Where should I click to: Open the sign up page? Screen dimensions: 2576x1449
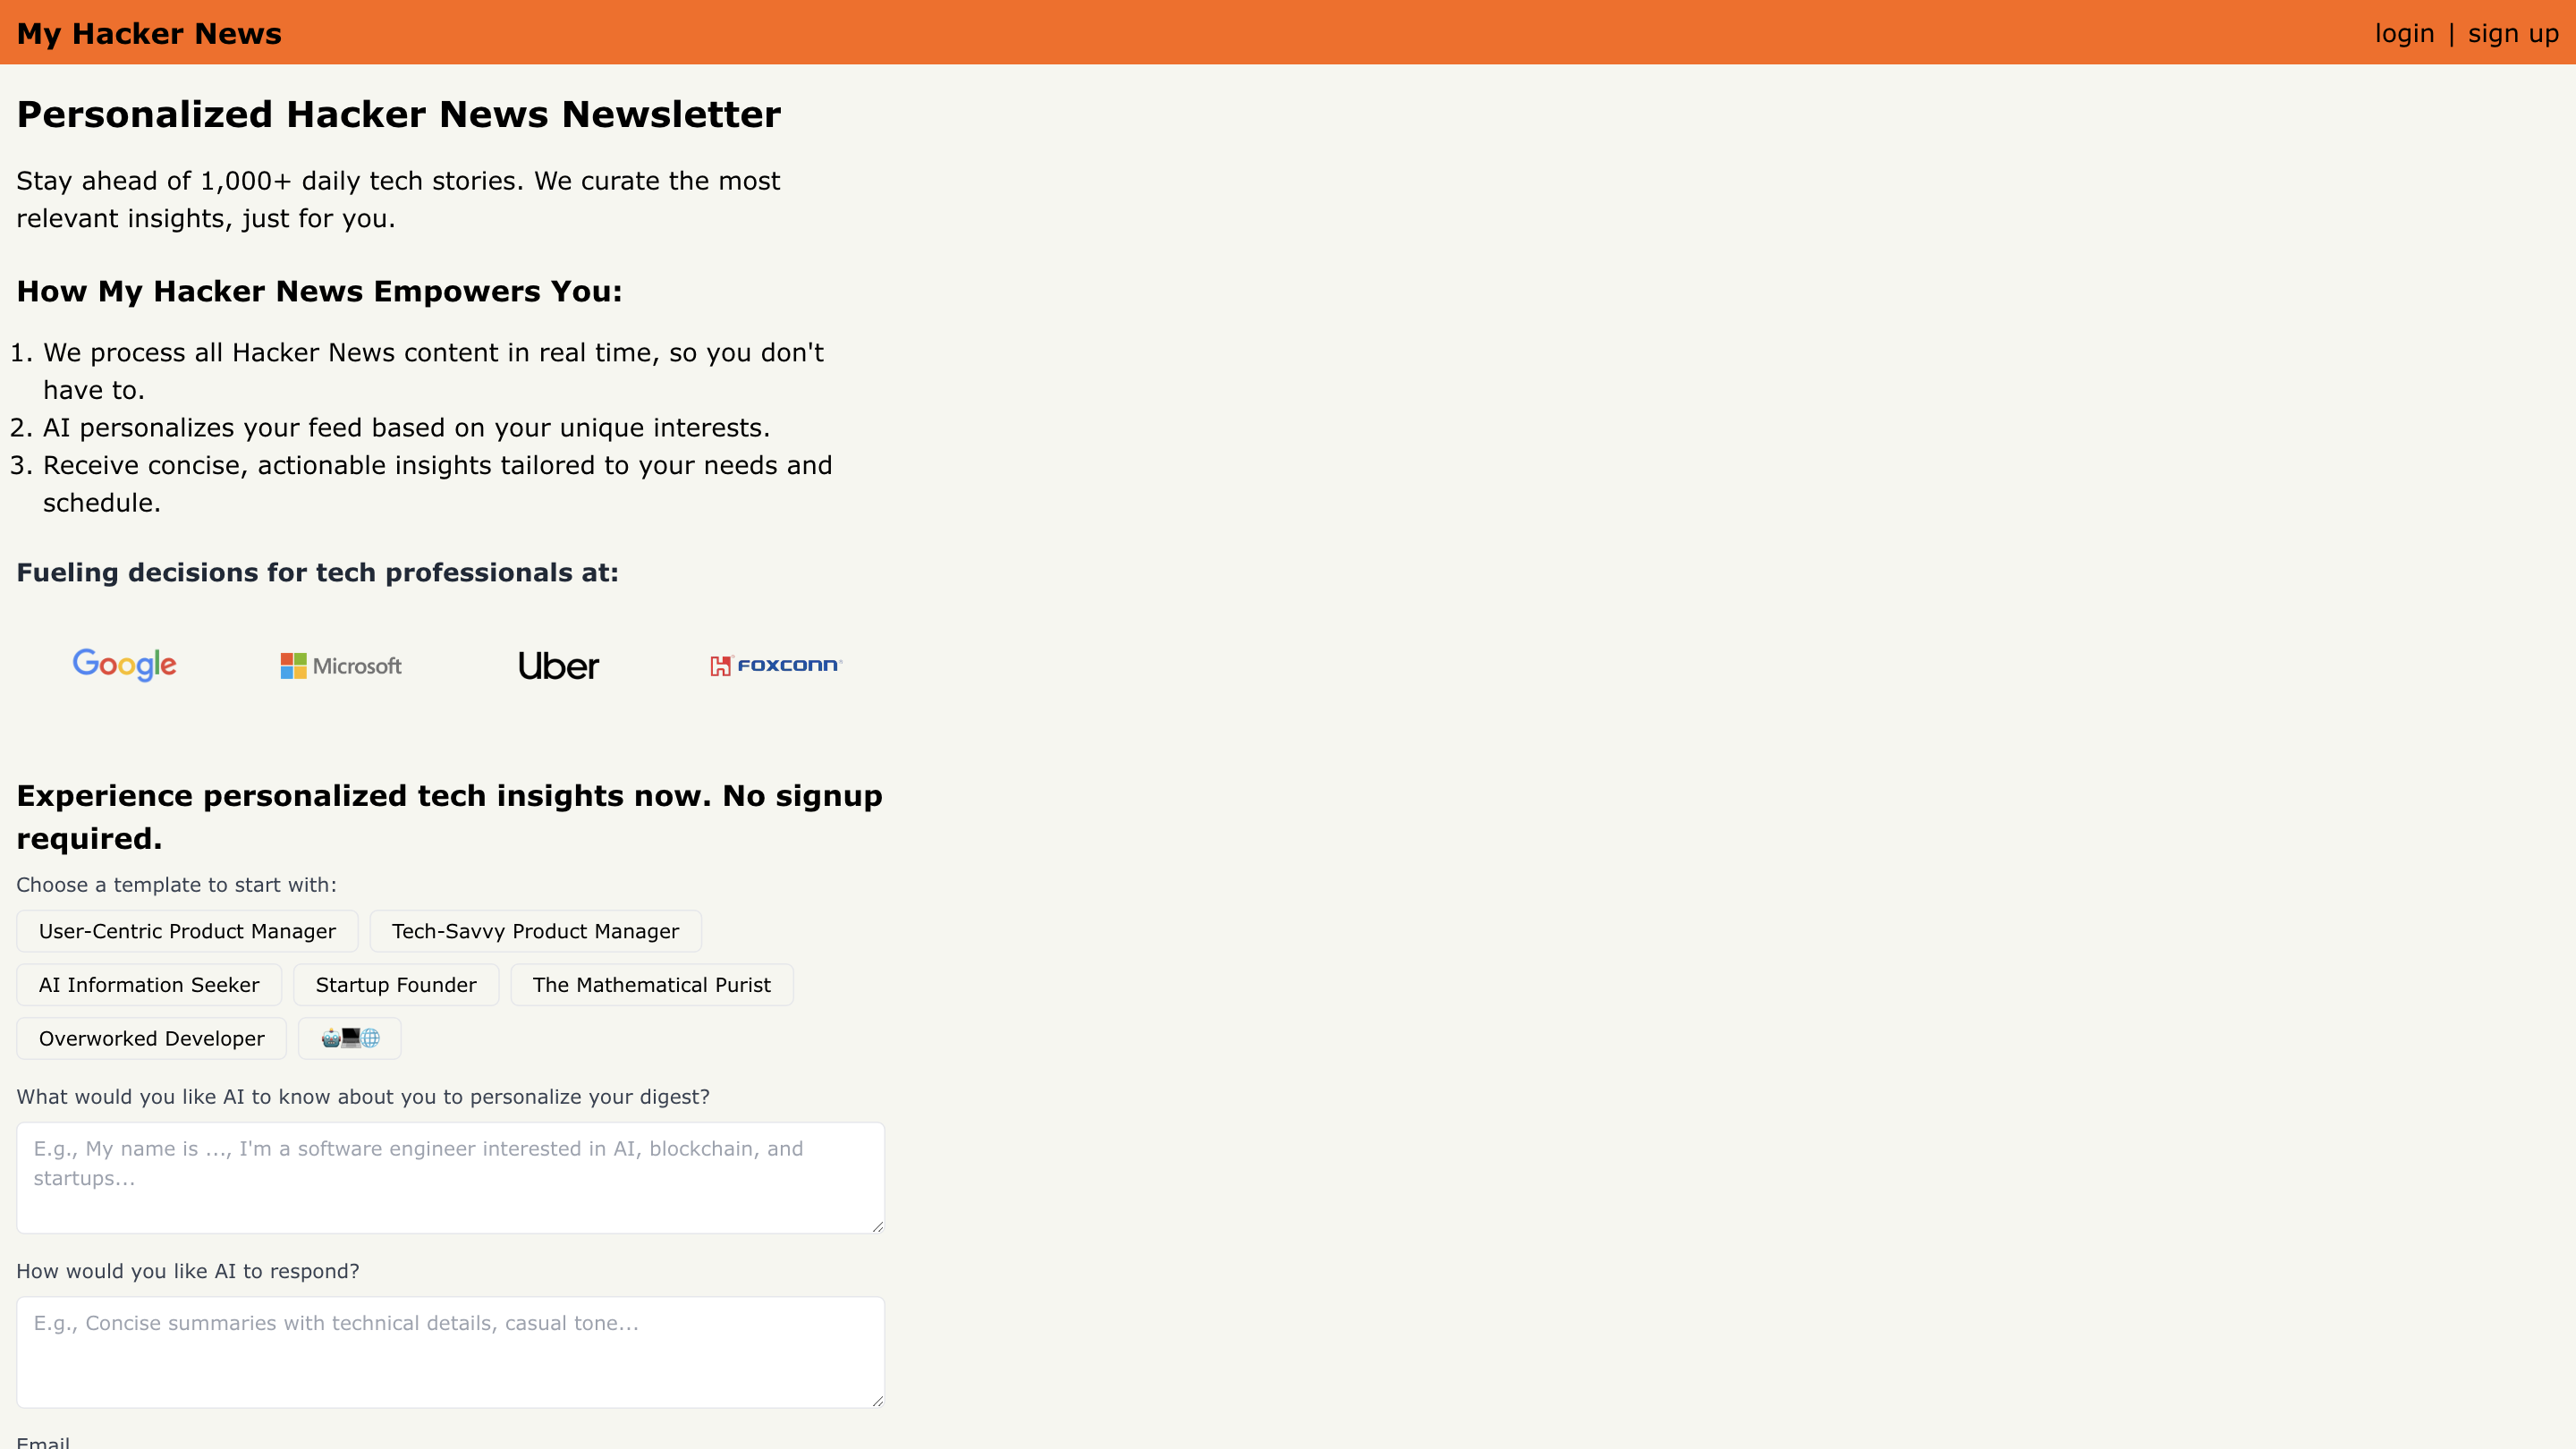[x=2513, y=33]
